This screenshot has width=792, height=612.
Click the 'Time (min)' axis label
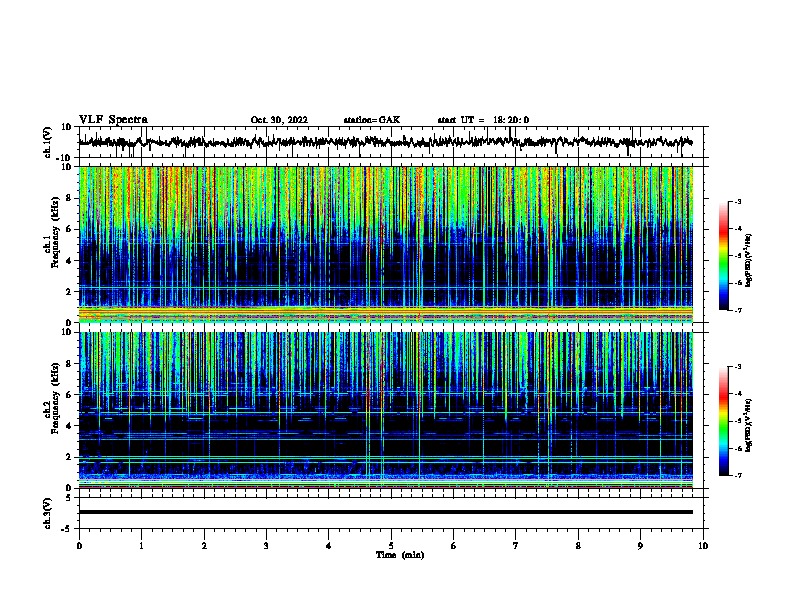[x=400, y=555]
